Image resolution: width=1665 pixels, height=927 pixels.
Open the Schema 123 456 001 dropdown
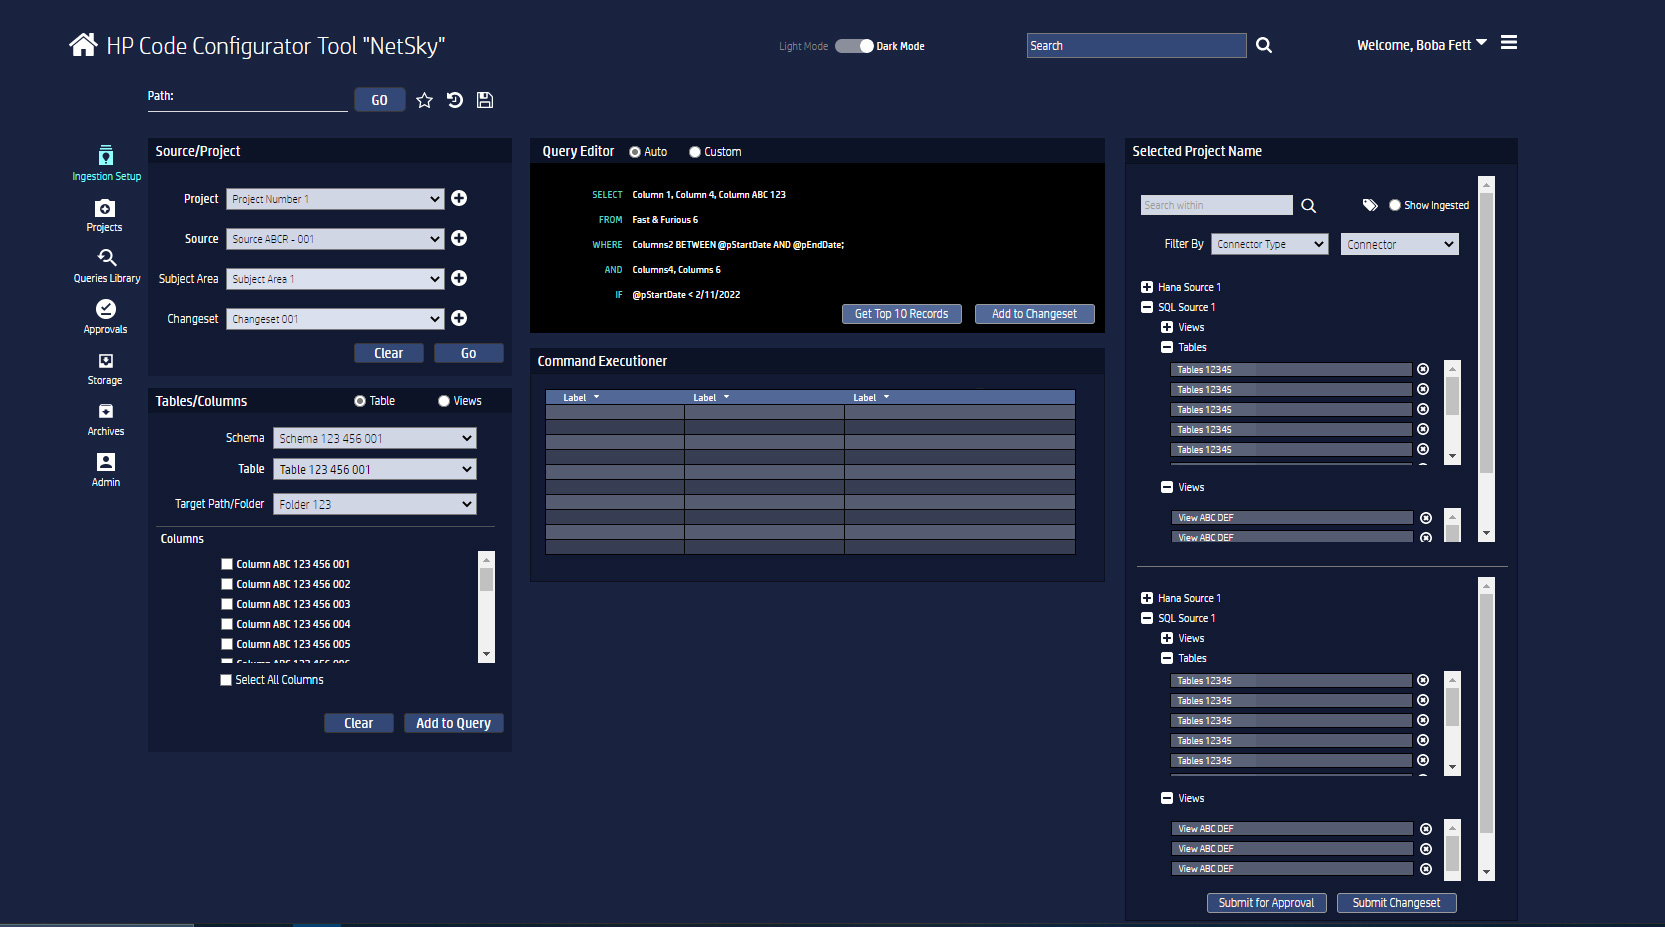click(374, 438)
